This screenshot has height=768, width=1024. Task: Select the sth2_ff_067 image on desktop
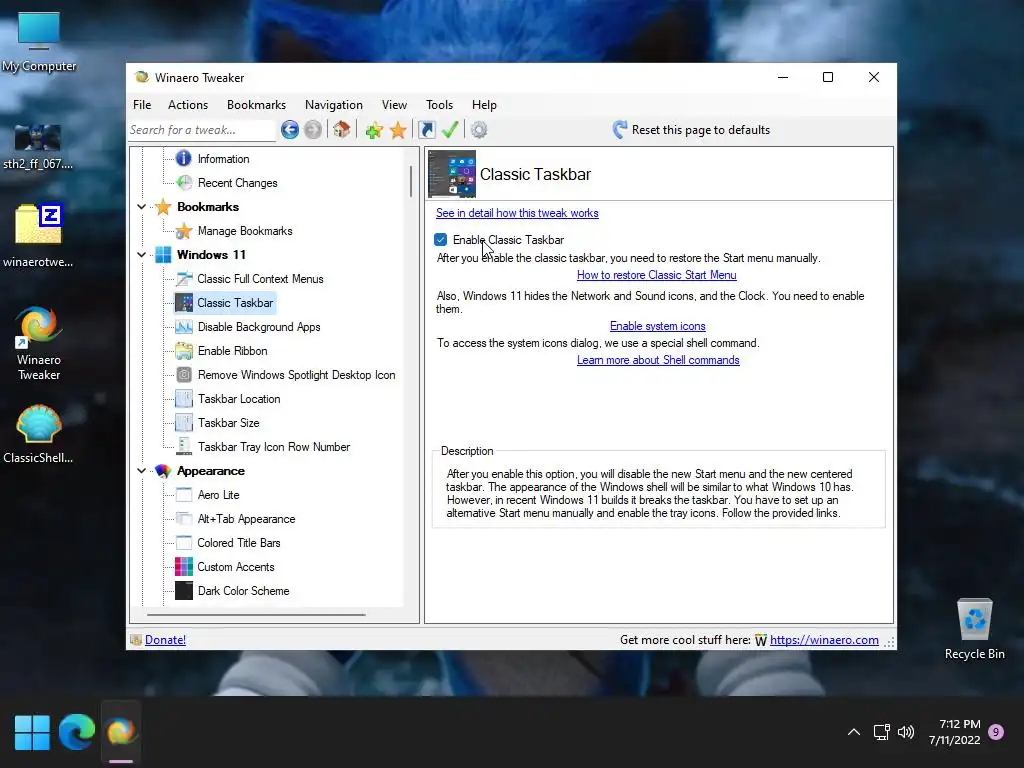tap(38, 146)
